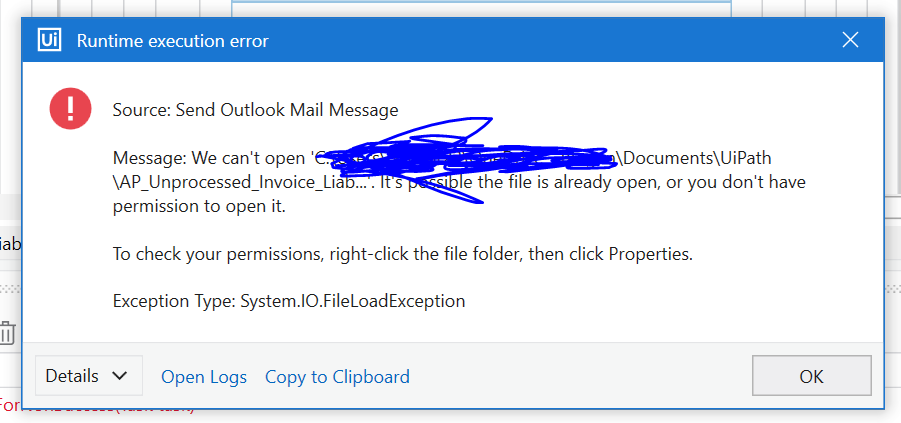Click the red exclamation error icon
Screen dimensions: 901x423
71,109
